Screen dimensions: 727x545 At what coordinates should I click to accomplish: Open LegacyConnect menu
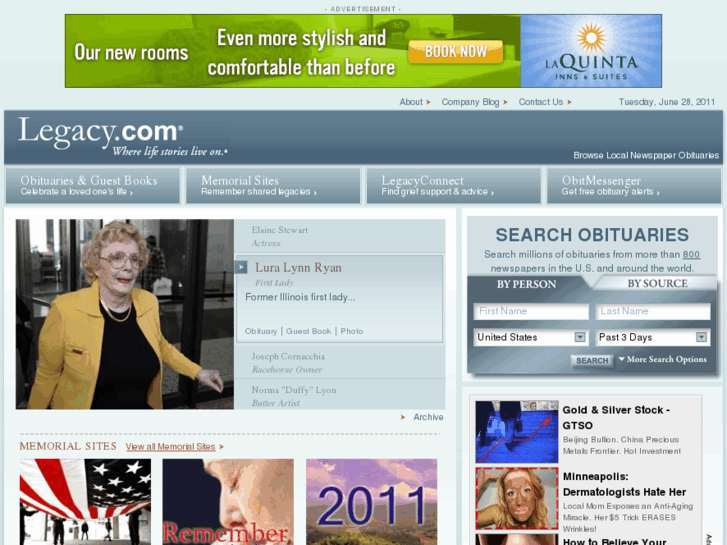click(x=453, y=186)
